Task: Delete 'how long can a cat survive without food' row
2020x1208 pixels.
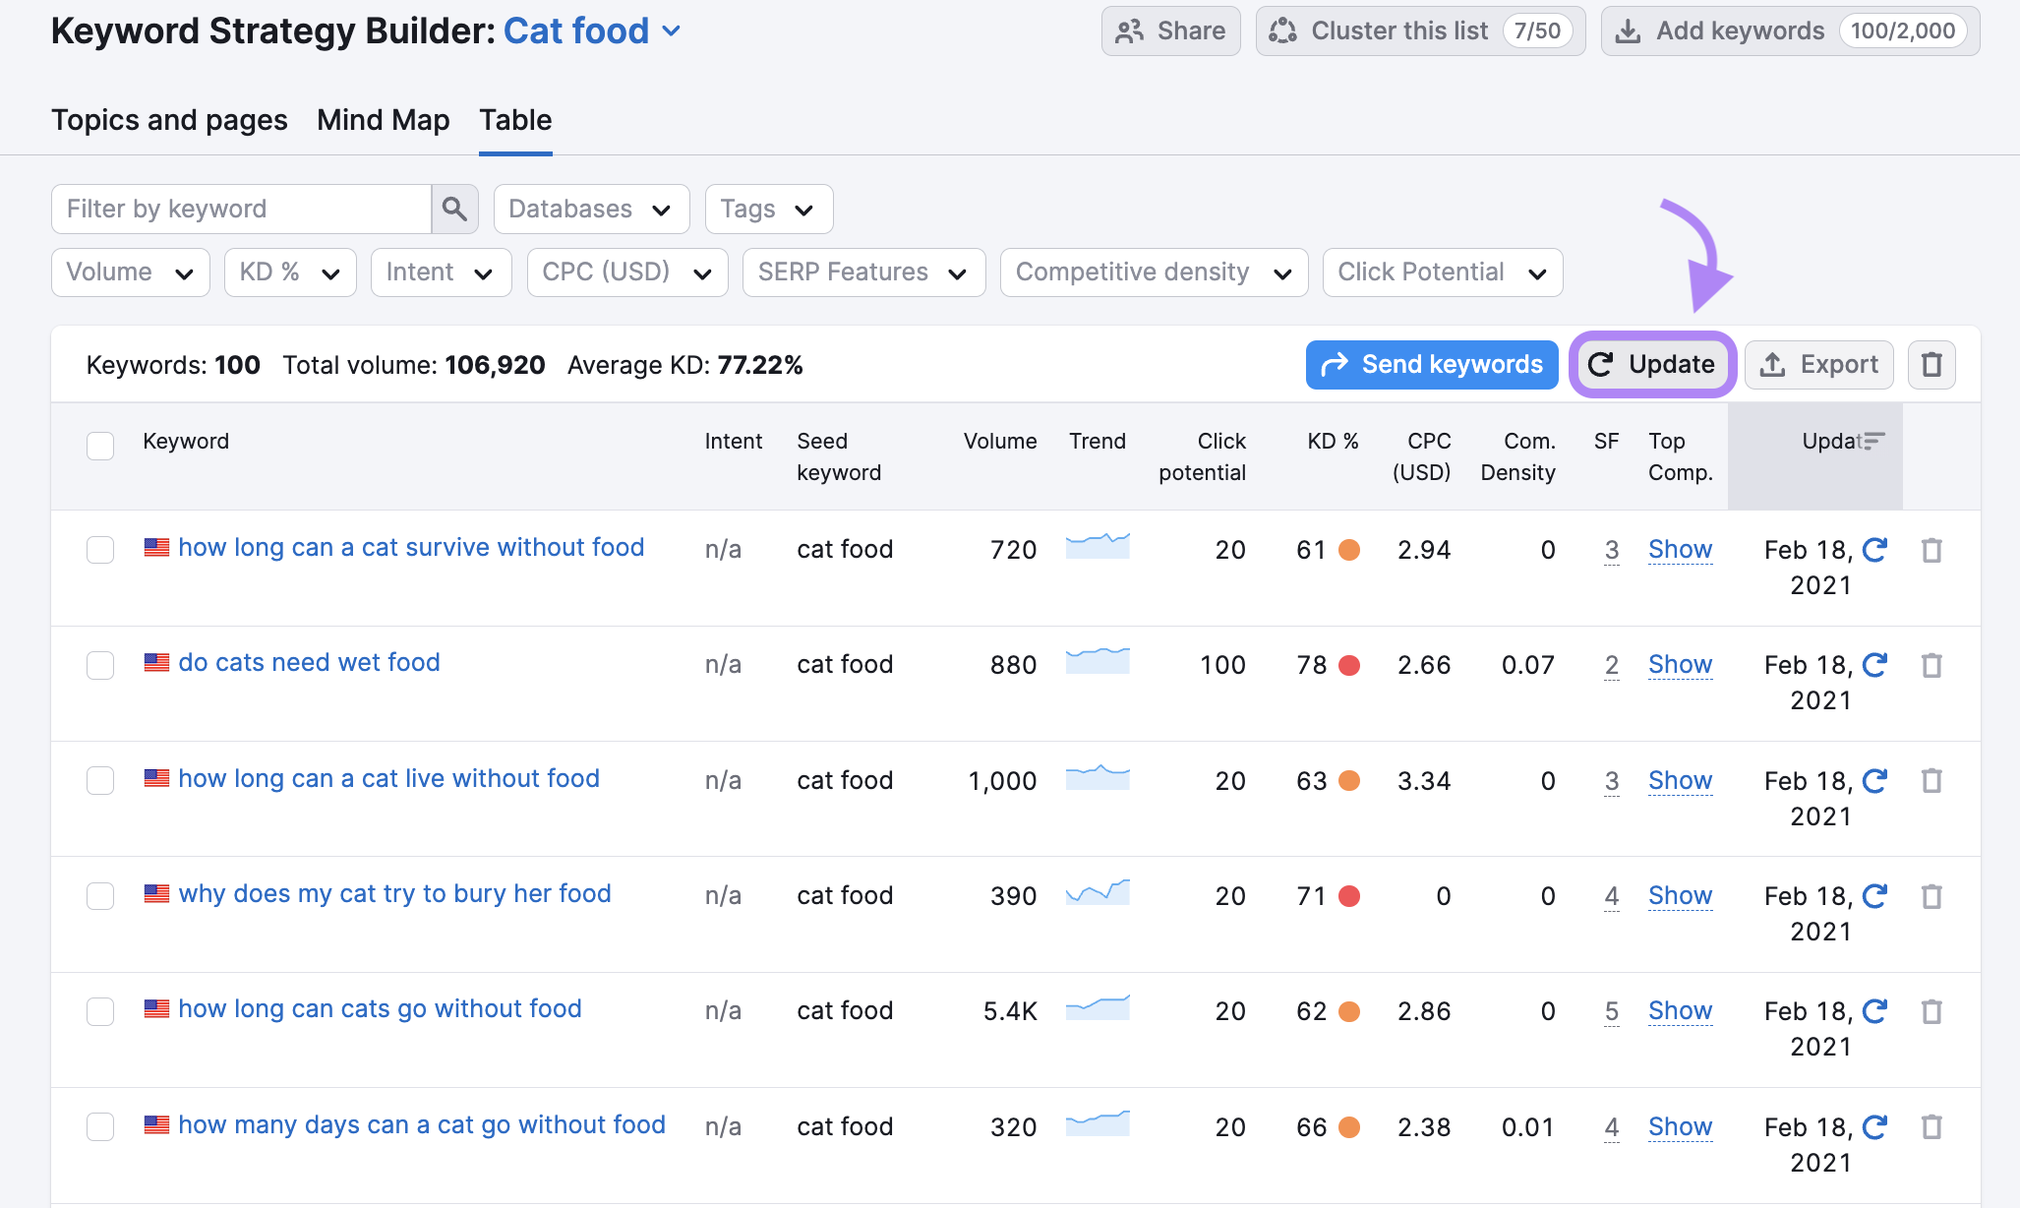Action: [x=1931, y=550]
